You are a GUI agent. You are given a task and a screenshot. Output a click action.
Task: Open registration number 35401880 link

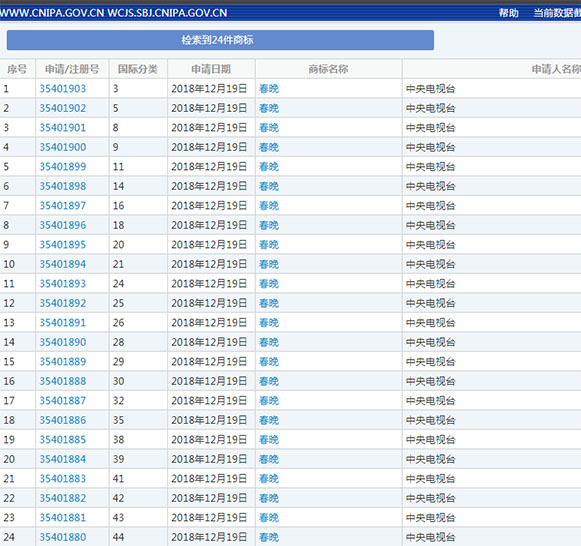[x=63, y=537]
